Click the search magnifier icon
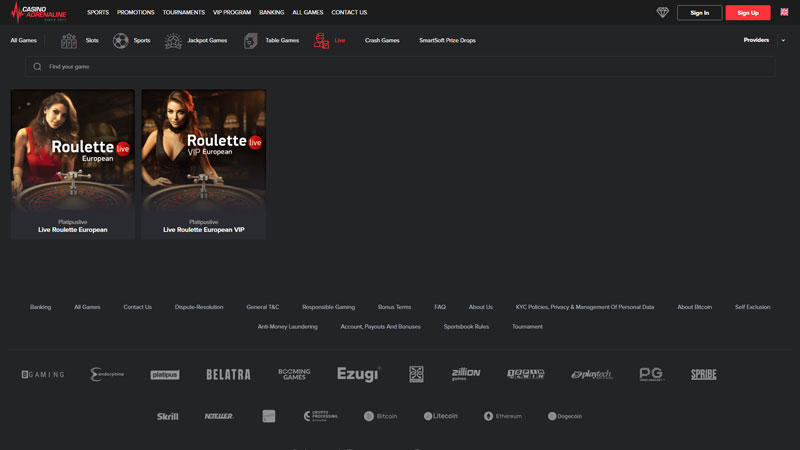The image size is (800, 450). click(37, 66)
